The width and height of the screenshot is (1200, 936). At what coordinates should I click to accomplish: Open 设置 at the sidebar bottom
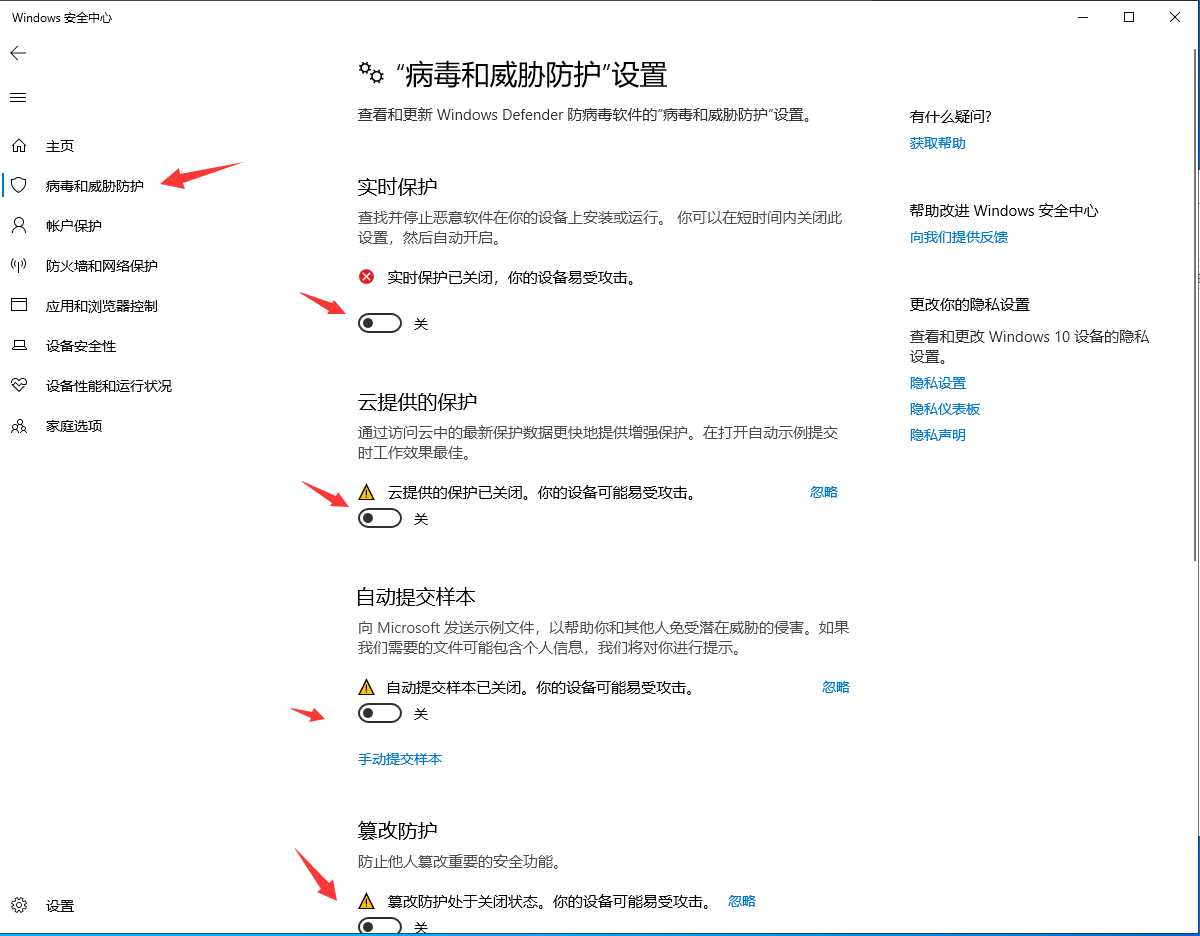click(60, 906)
